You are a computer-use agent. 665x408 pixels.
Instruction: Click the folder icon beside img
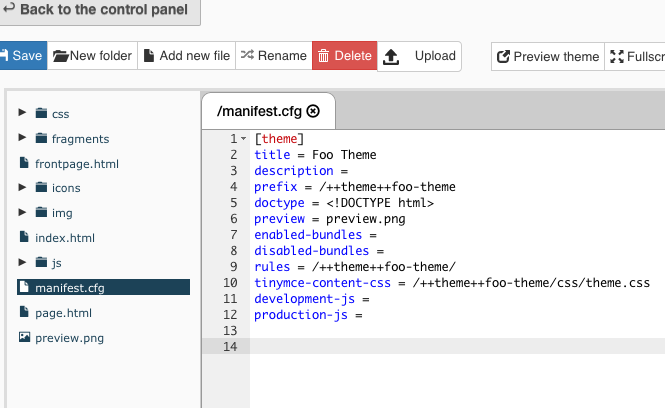click(41, 212)
